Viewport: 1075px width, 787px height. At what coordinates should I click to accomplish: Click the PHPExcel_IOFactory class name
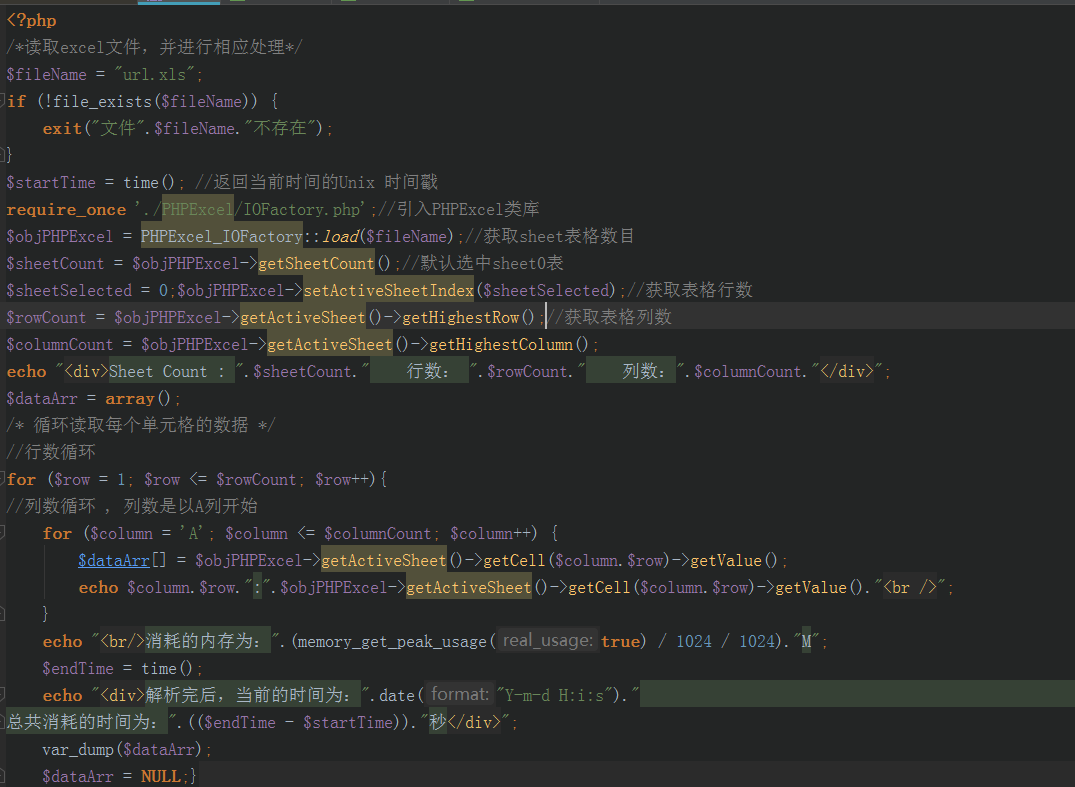pyautogui.click(x=221, y=237)
